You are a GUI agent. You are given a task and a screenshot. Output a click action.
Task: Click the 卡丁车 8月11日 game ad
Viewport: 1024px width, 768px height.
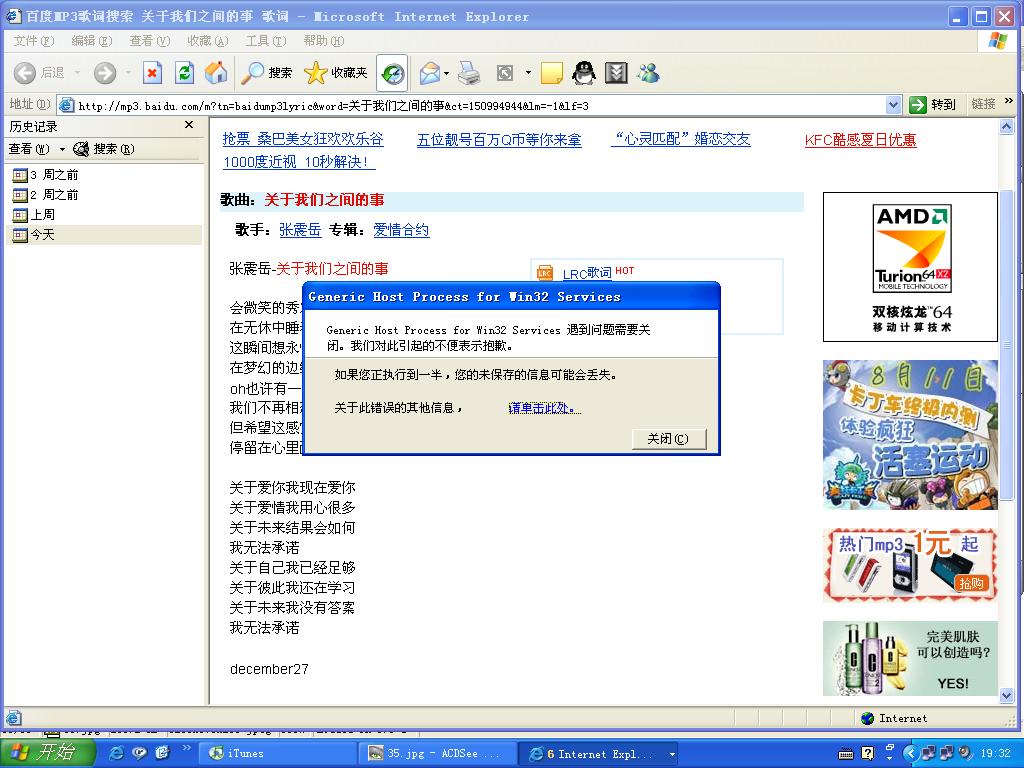pyautogui.click(x=910, y=435)
